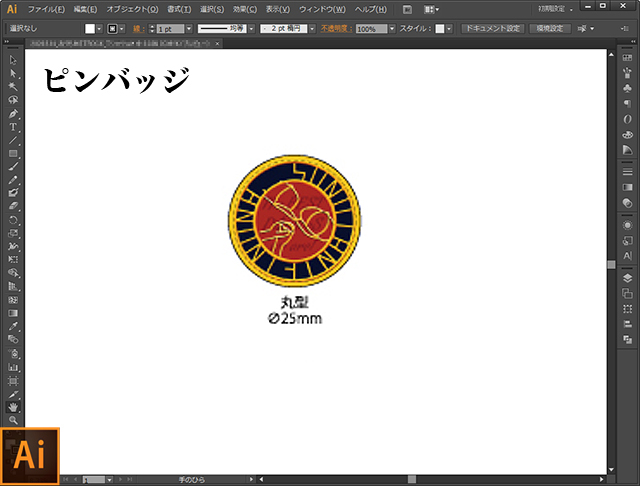The image size is (640, 486).
Task: Open the 均等 stroke profile dropdown
Action: point(251,29)
